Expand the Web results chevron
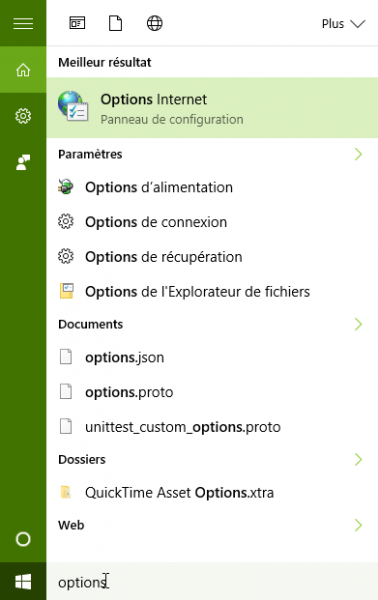The height and width of the screenshot is (600, 378). tap(358, 525)
